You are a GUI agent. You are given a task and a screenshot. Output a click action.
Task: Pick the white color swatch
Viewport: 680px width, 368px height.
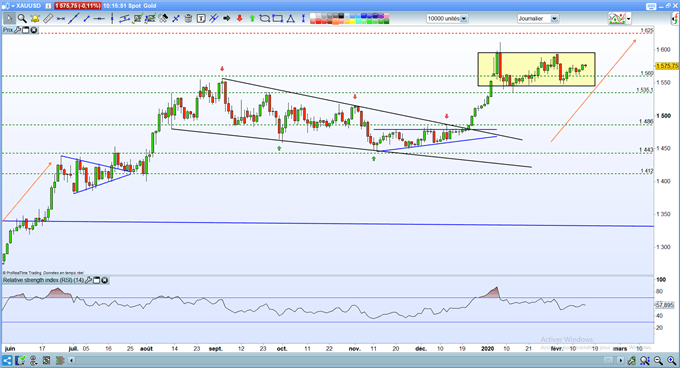point(313,16)
